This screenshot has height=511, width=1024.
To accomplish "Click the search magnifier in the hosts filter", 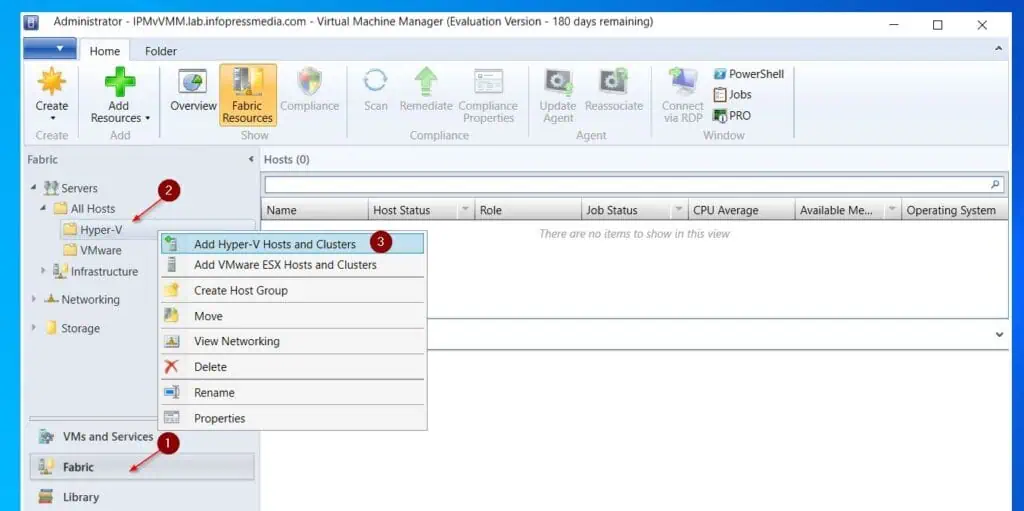I will (995, 184).
